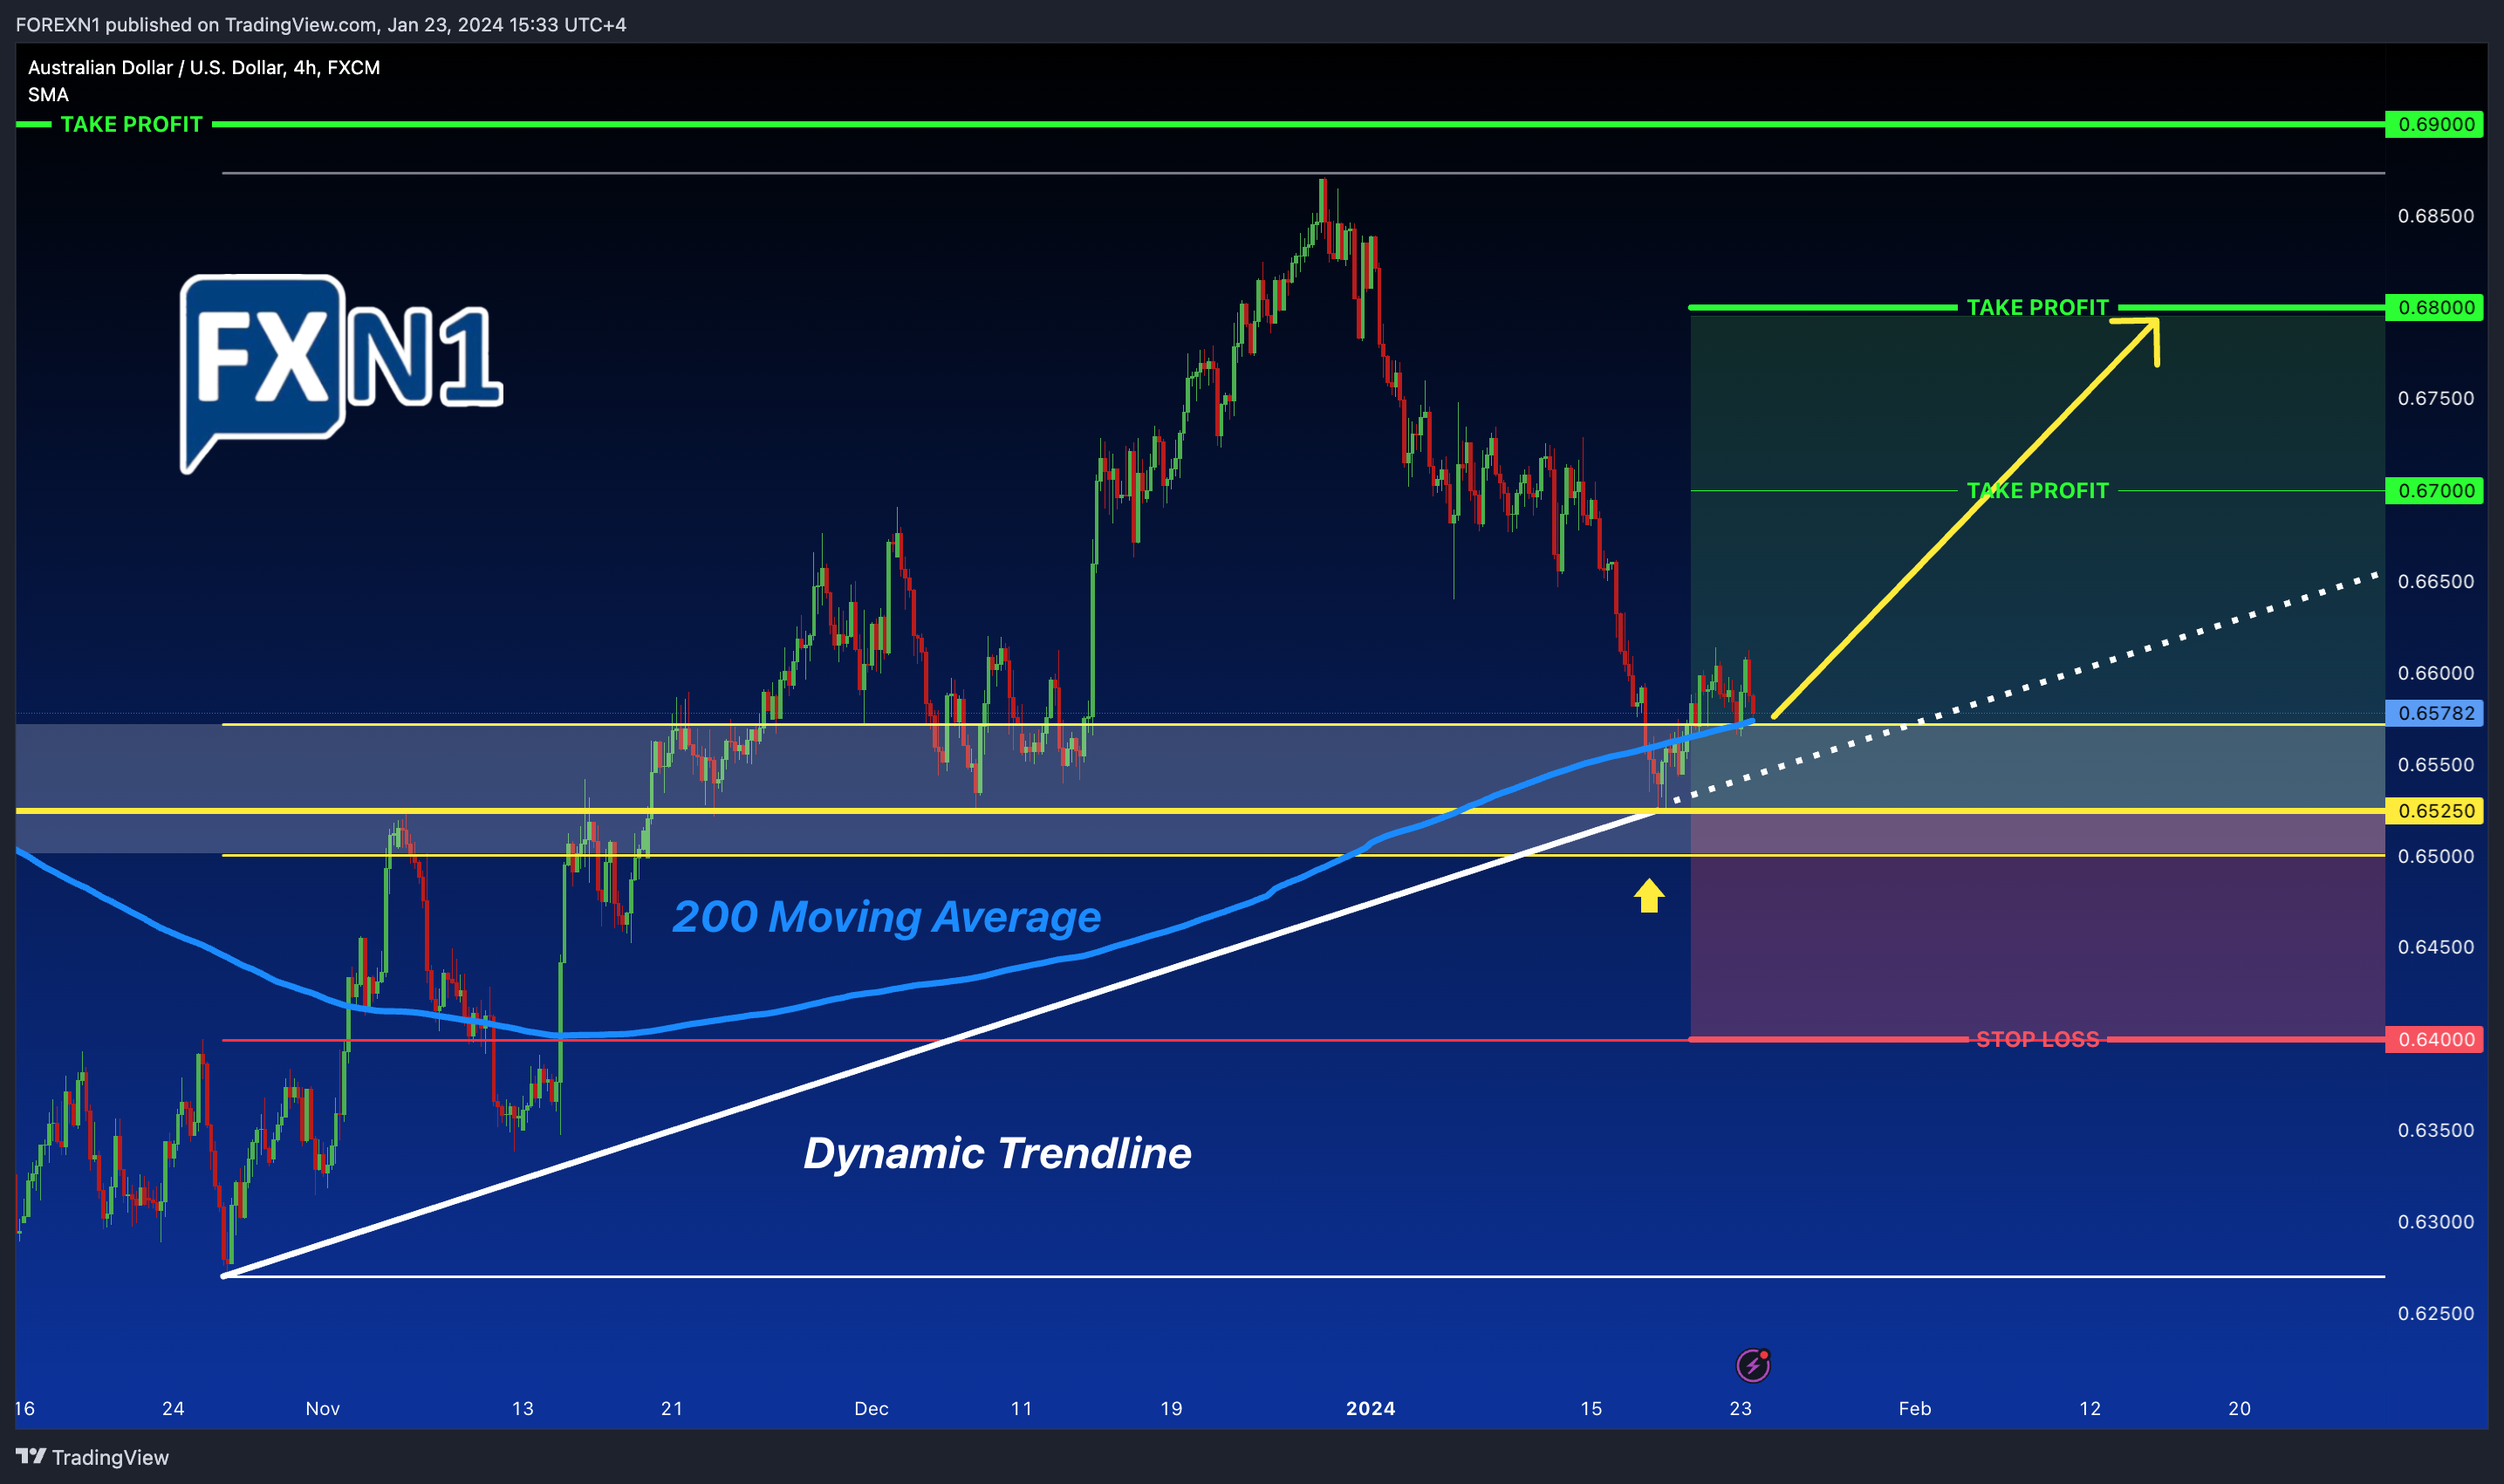Click the STOP LOSS line label
The image size is (2504, 1484).
coord(2037,1039)
